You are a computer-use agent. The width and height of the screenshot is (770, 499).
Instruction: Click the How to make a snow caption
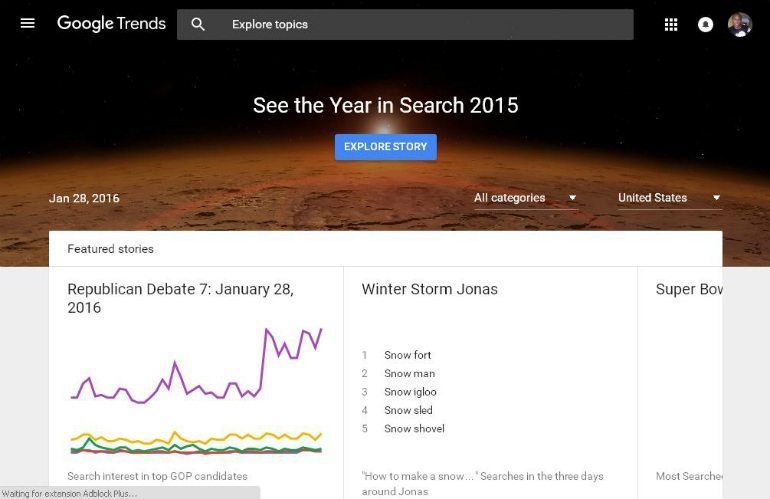click(x=482, y=484)
